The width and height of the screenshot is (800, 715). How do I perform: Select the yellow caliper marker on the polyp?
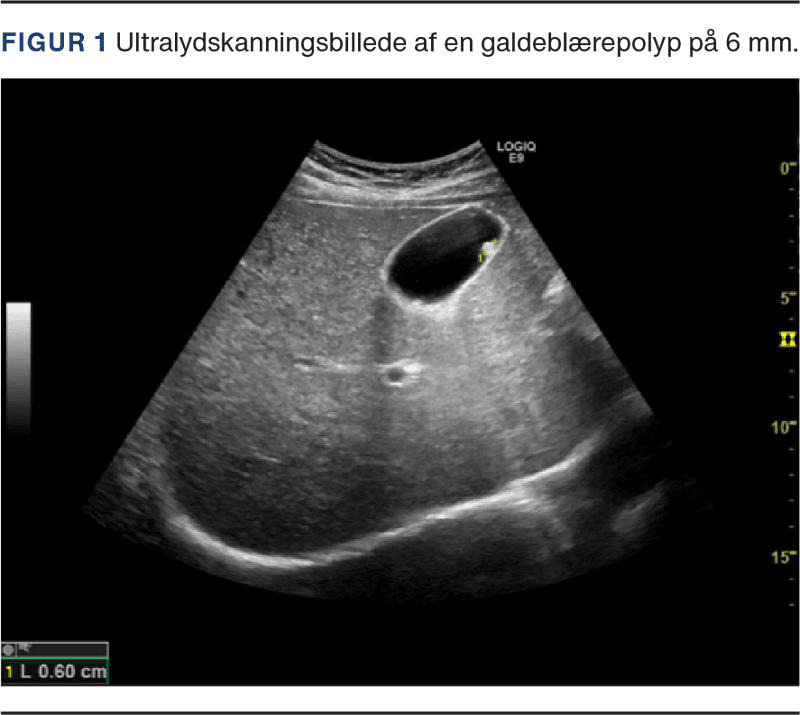click(484, 253)
